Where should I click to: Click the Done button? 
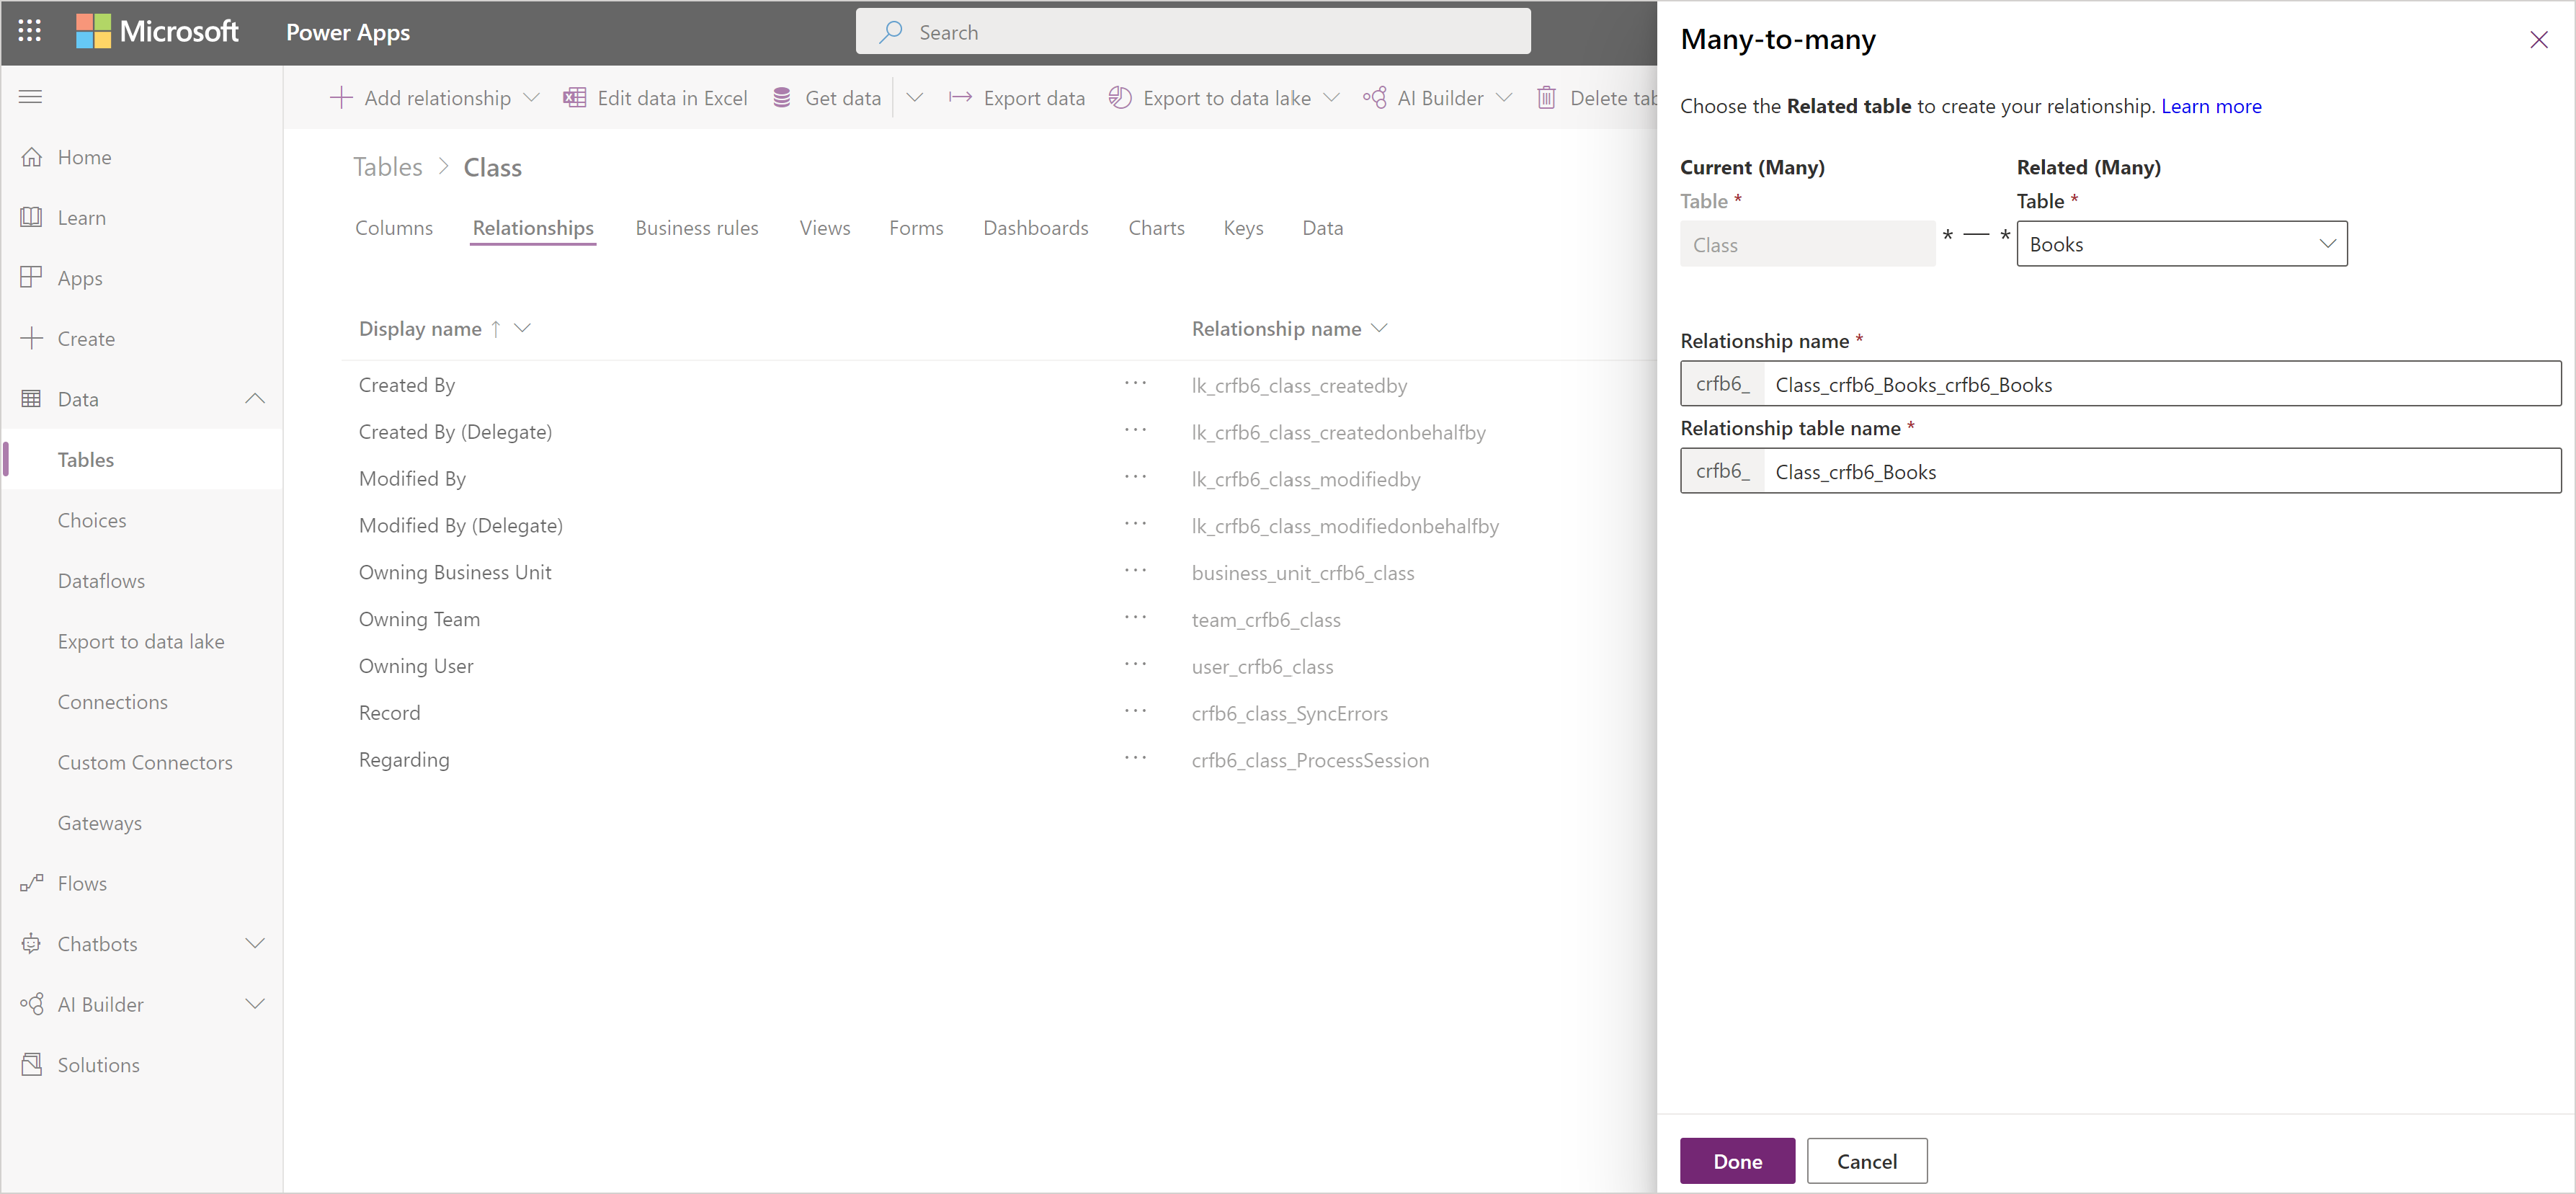click(1738, 1158)
